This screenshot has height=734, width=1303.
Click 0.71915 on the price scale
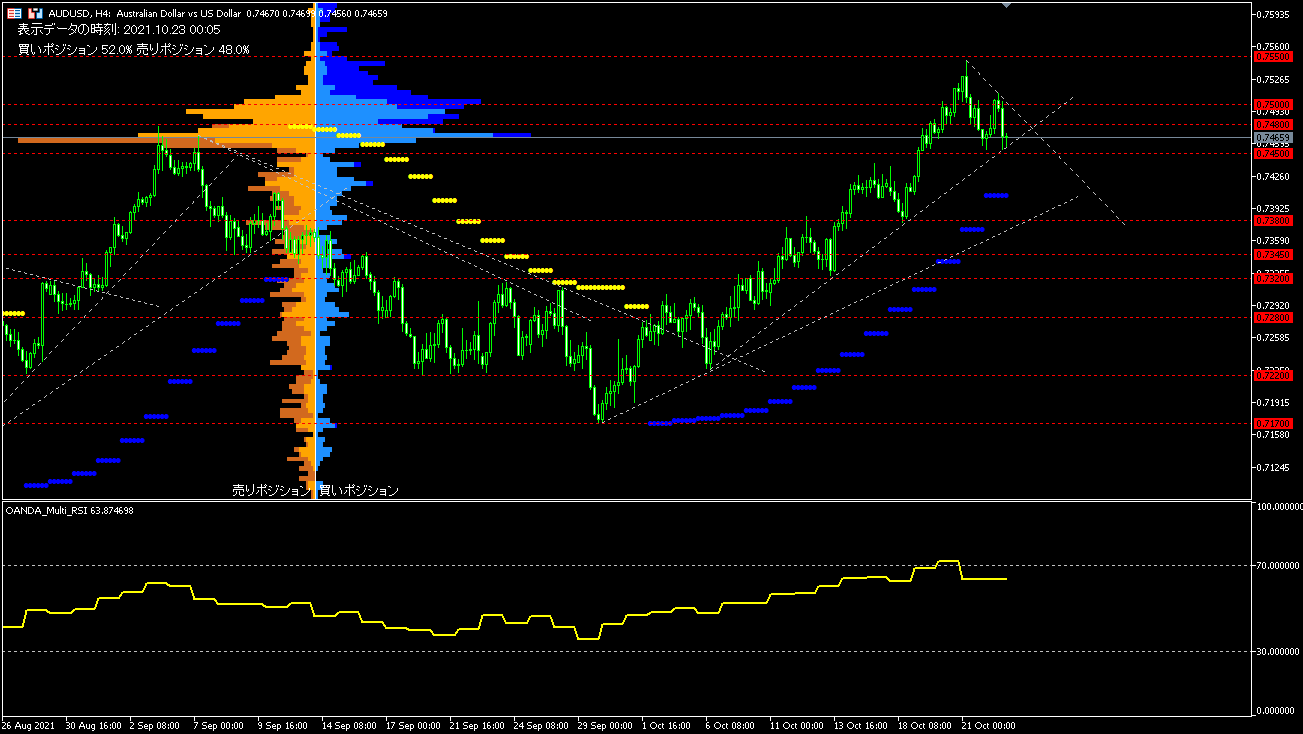pyautogui.click(x=1274, y=403)
